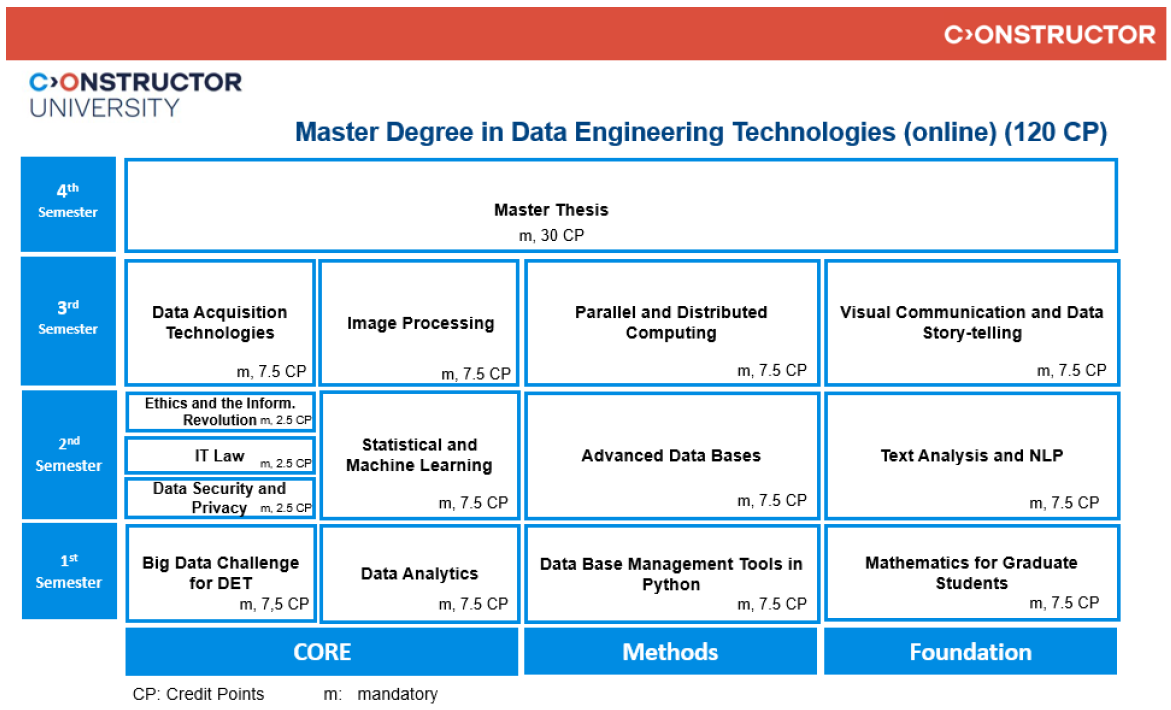This screenshot has height=710, width=1171.
Task: Select the Methods category label
Action: coord(670,652)
